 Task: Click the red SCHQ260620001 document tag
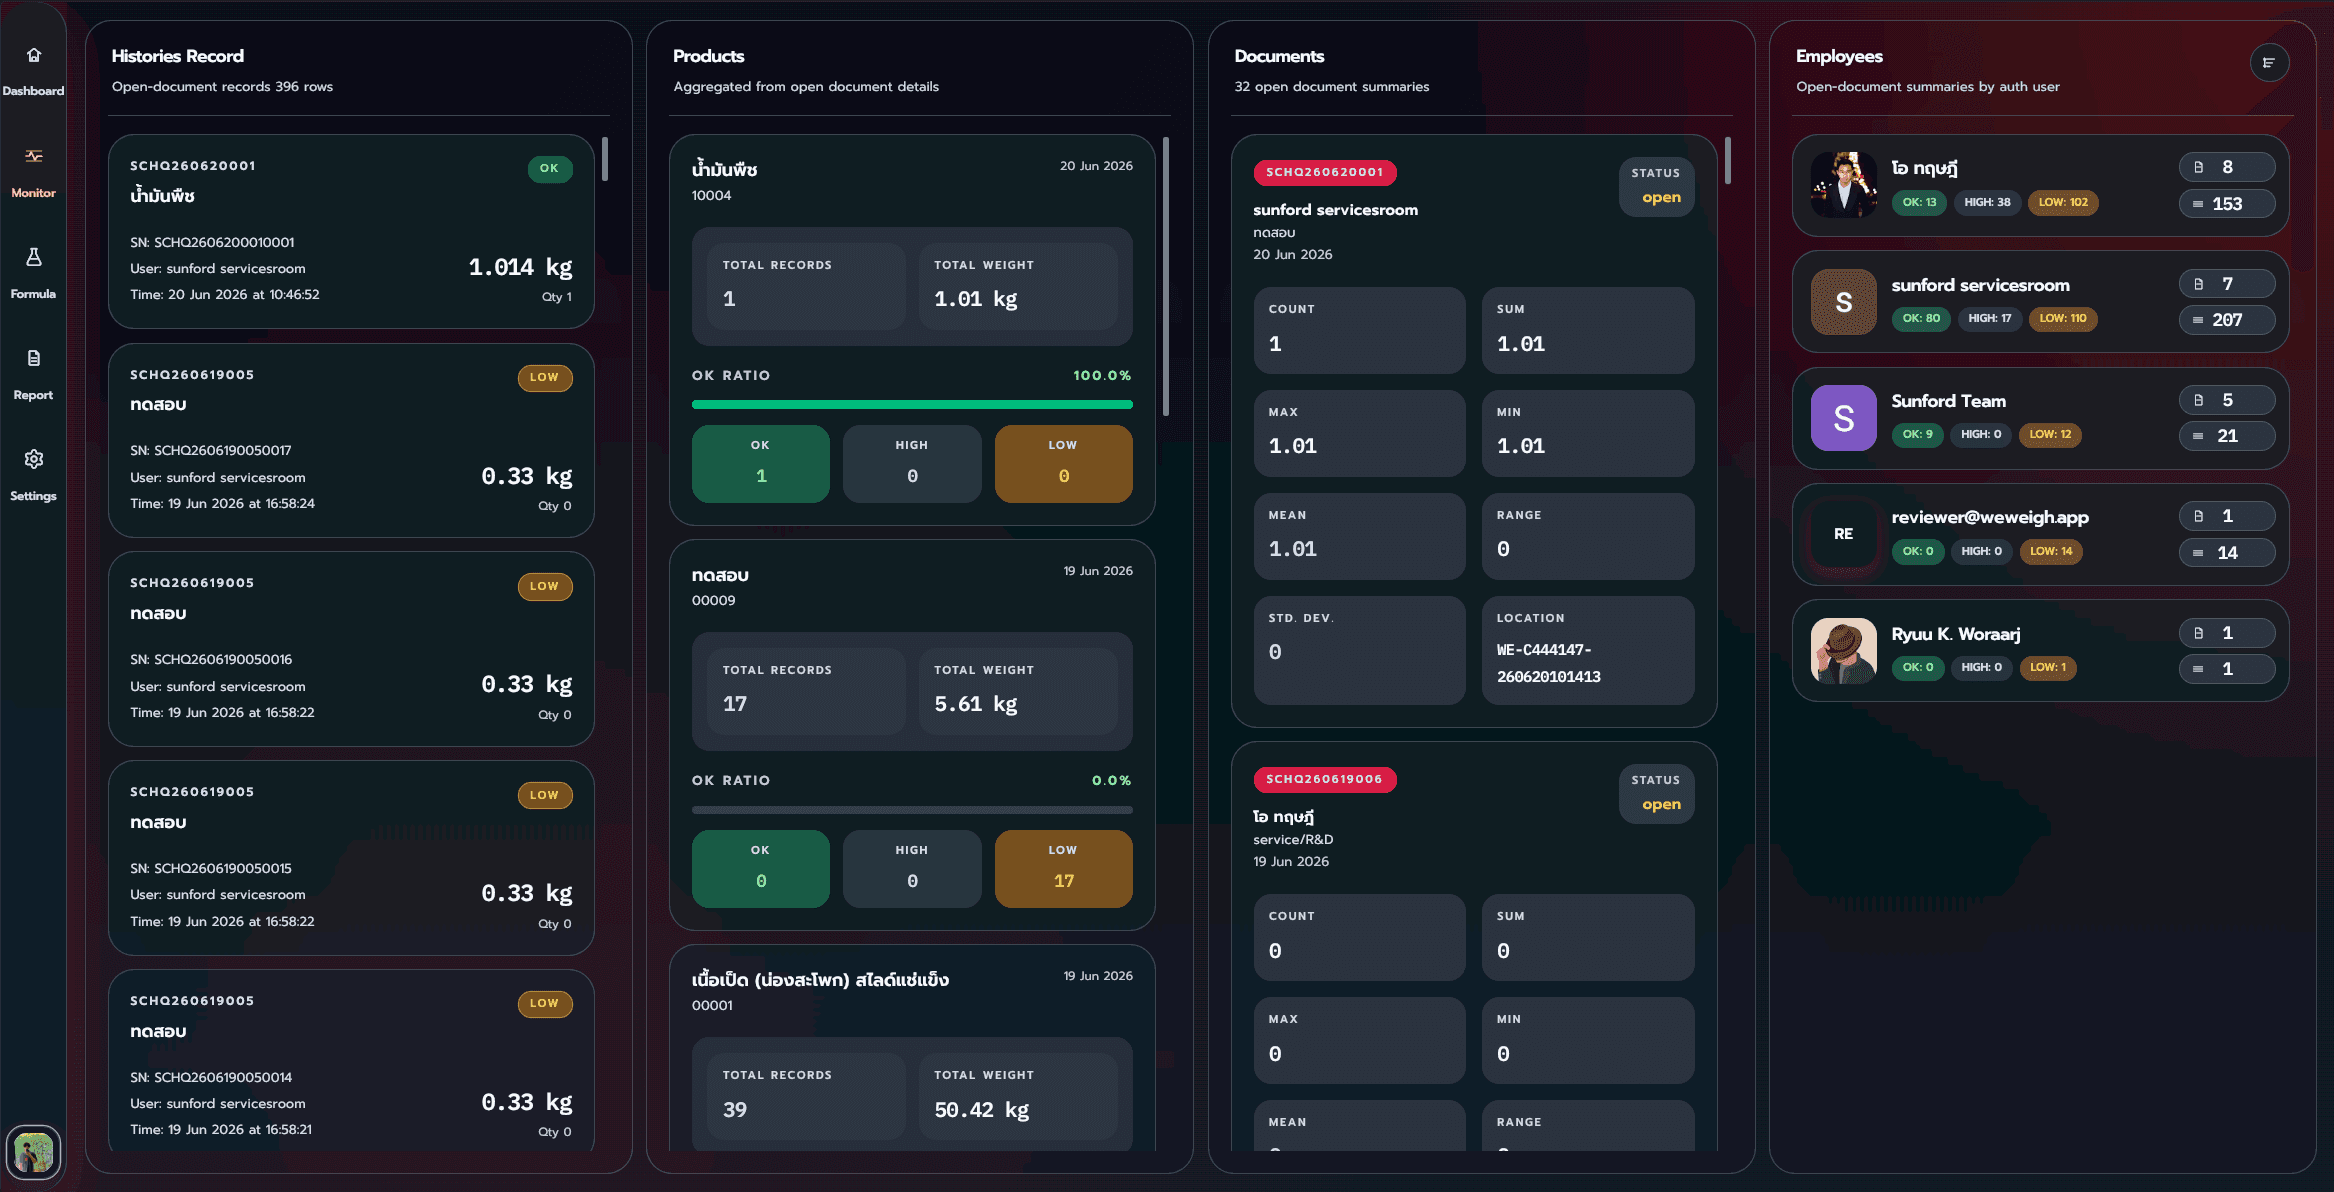click(1325, 172)
